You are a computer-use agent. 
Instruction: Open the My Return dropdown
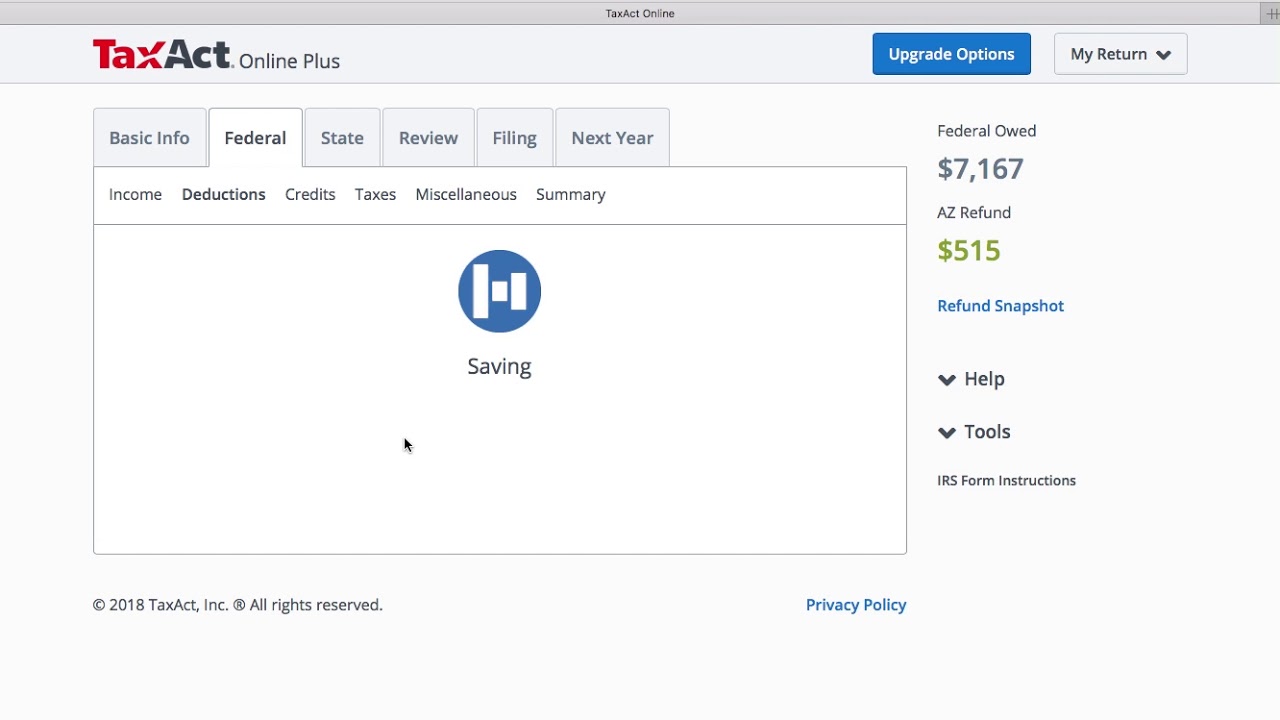1120,54
